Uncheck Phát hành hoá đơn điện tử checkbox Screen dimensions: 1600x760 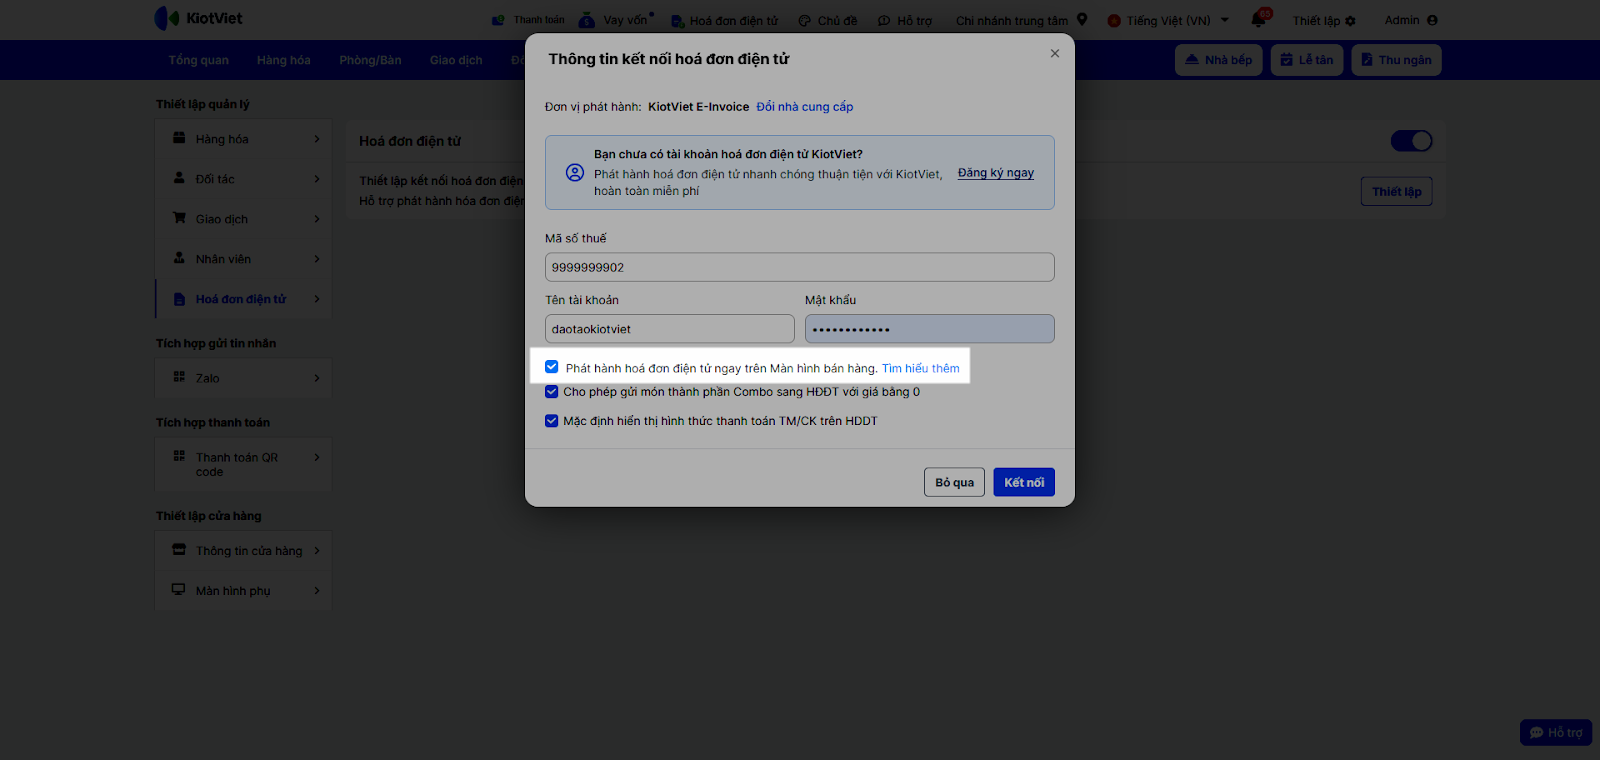[552, 367]
